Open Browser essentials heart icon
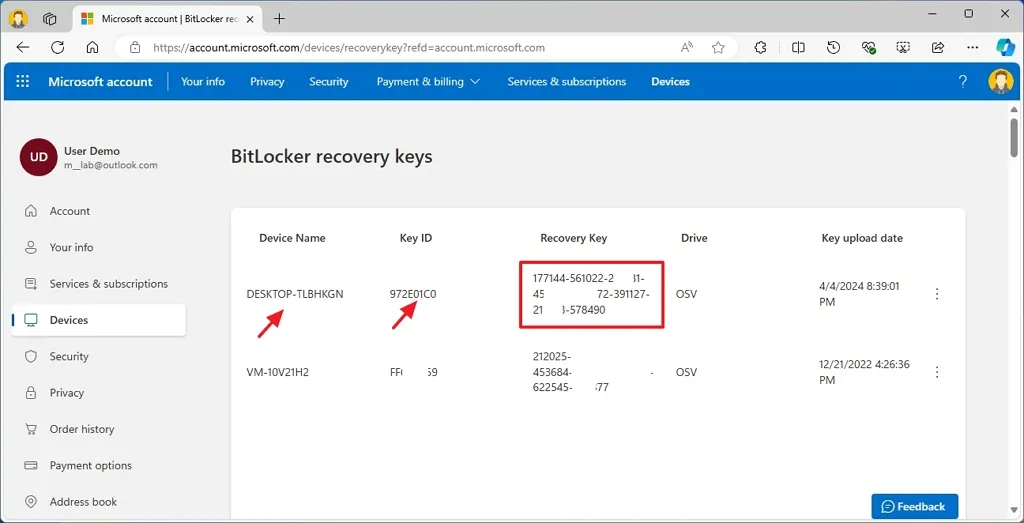Image resolution: width=1024 pixels, height=523 pixels. click(869, 48)
